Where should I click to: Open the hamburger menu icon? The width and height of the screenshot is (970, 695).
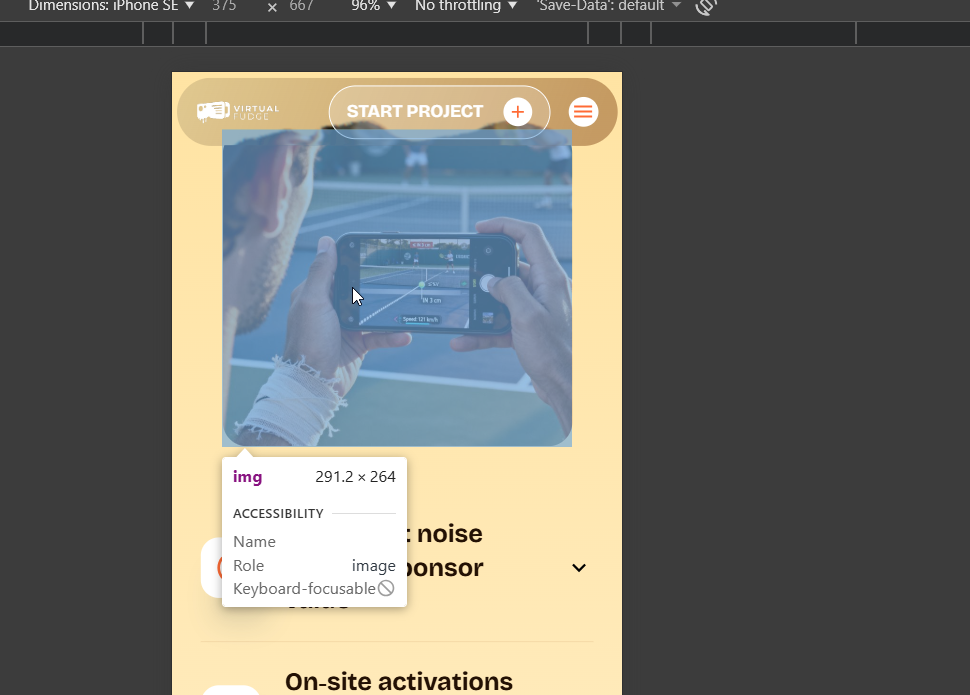pyautogui.click(x=583, y=112)
